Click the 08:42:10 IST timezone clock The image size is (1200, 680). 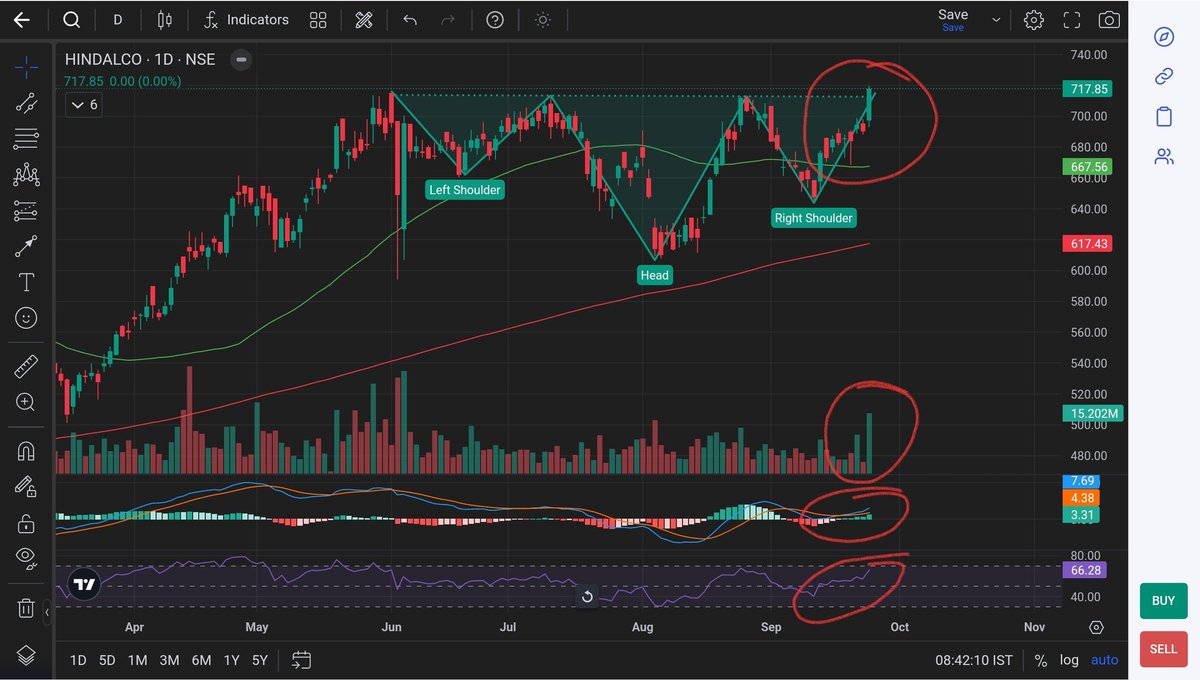point(974,660)
